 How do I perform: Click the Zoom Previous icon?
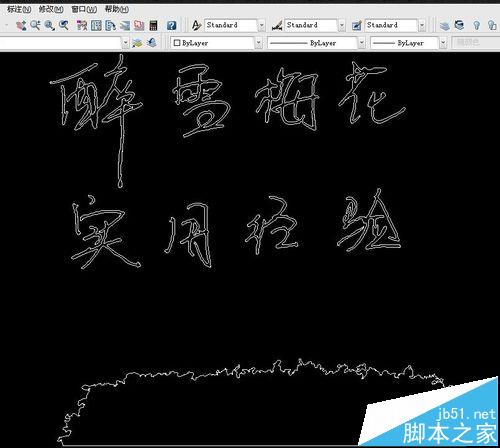(63, 25)
